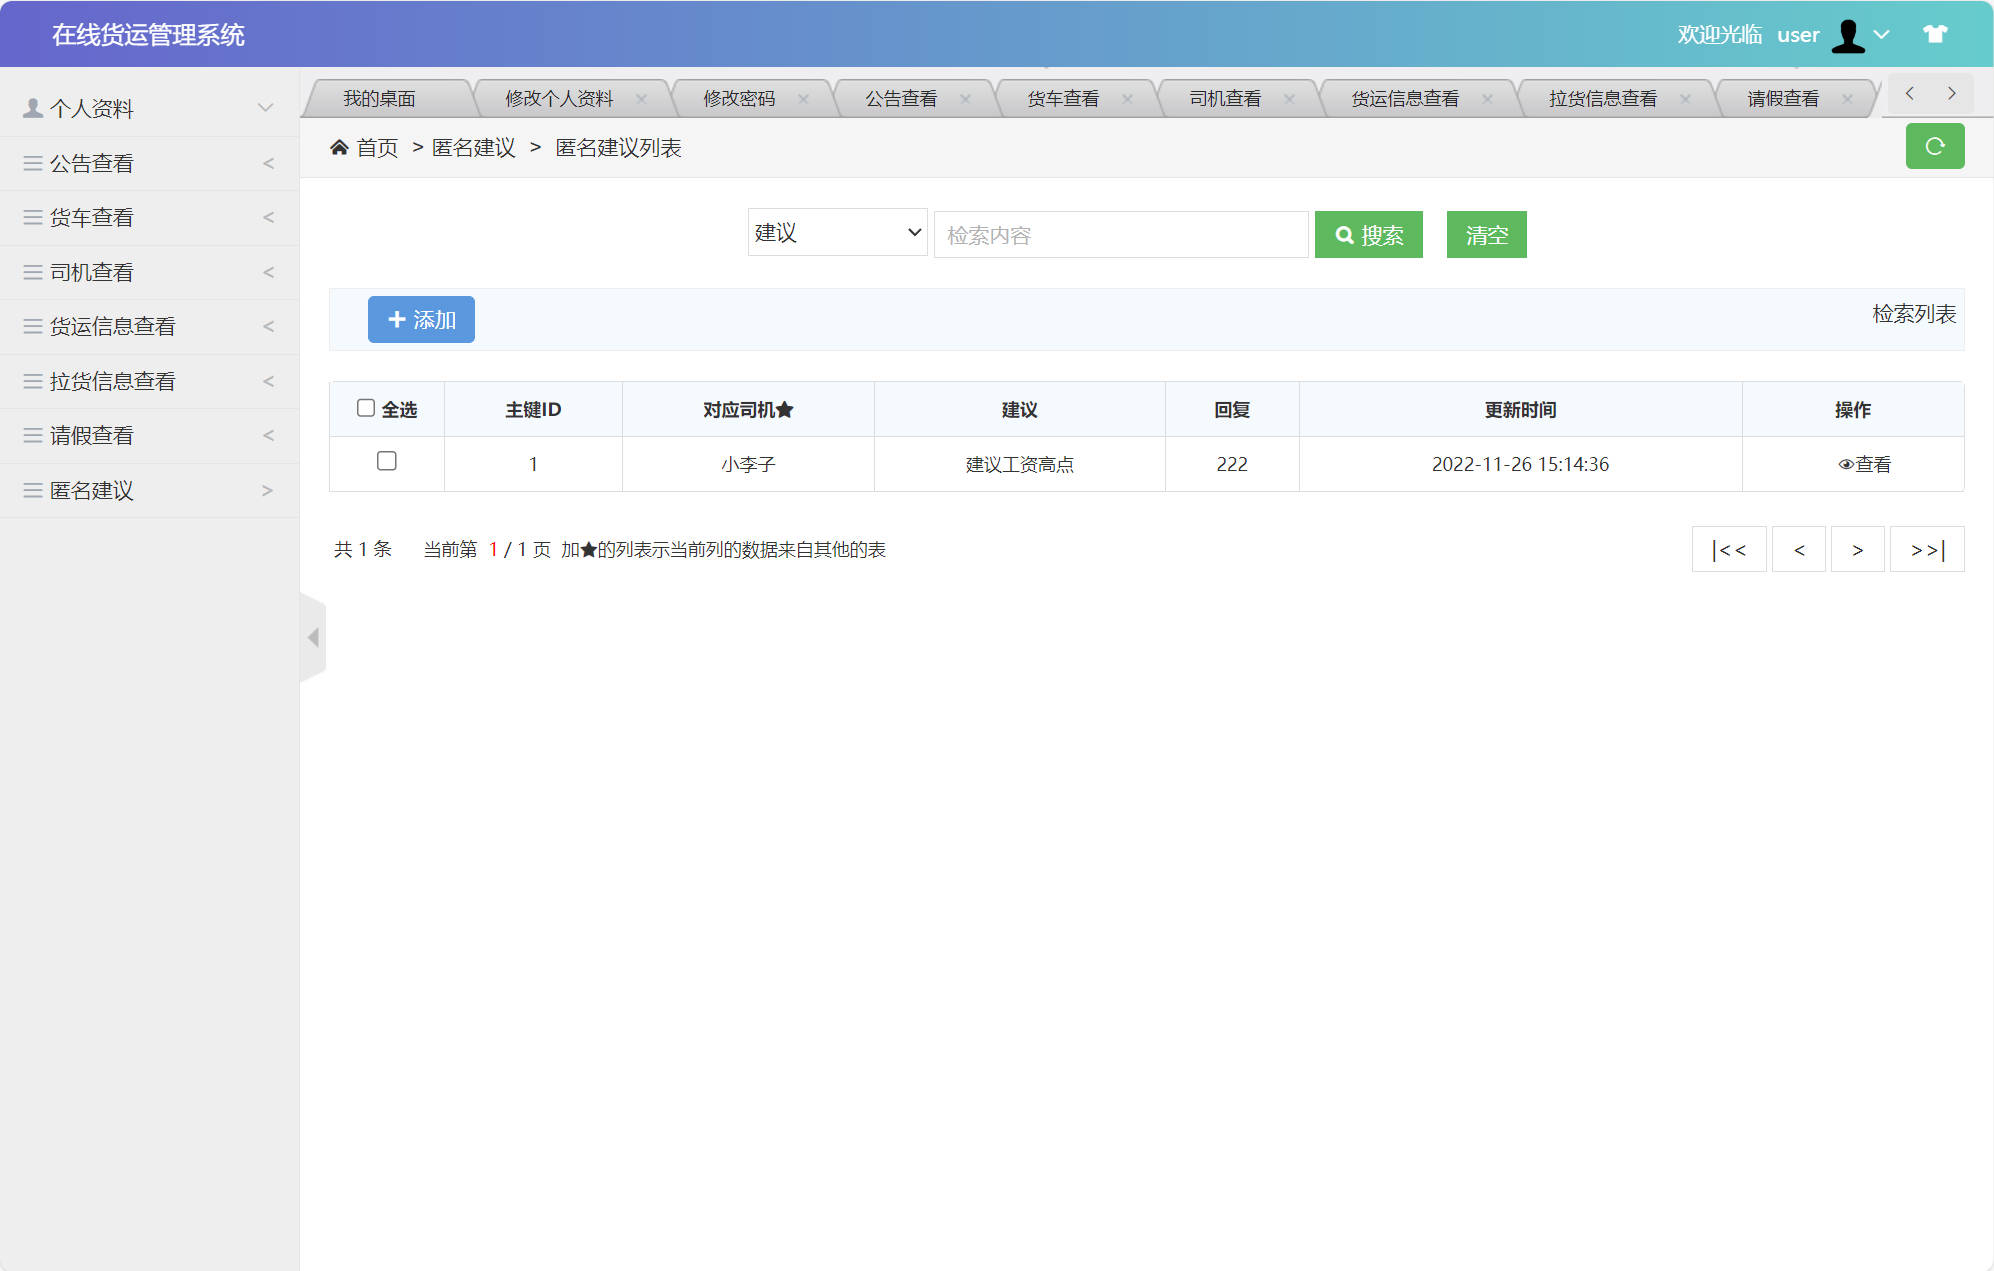This screenshot has height=1271, width=1994.
Task: Expand the 货车查看 sidebar menu
Action: (267, 217)
